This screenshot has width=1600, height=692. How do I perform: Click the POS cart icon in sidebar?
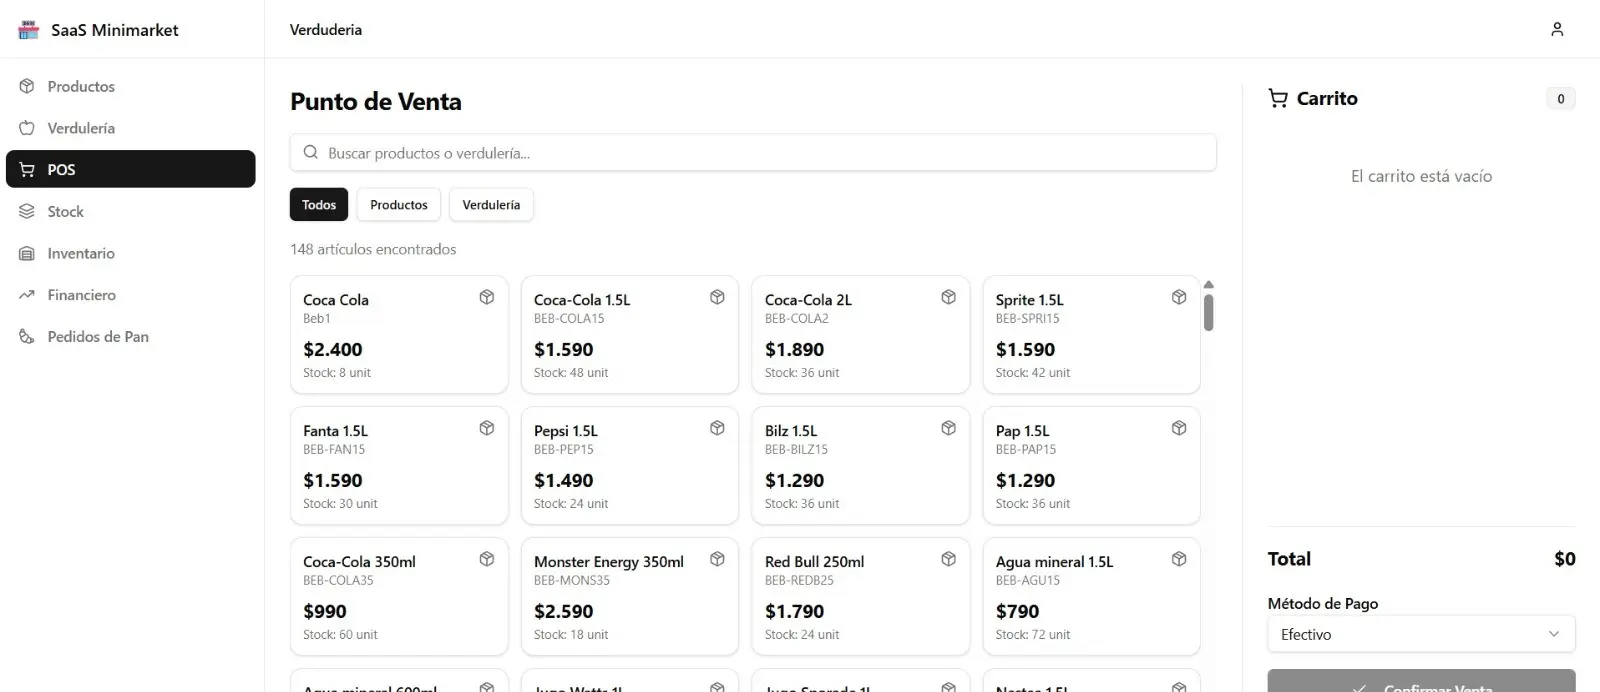[27, 170]
